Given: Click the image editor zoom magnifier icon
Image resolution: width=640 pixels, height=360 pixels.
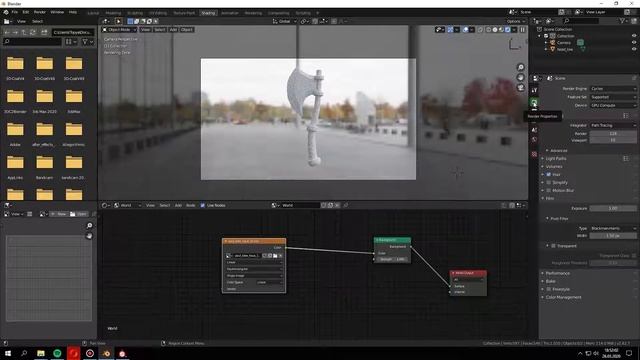Looking at the screenshot, I should [x=89, y=226].
